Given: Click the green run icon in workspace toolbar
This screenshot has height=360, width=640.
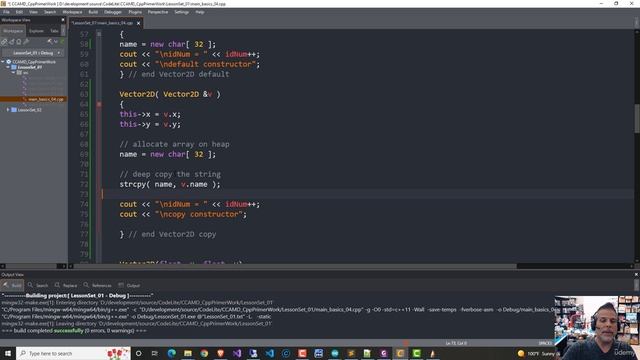Looking at the screenshot, I should [x=62, y=42].
